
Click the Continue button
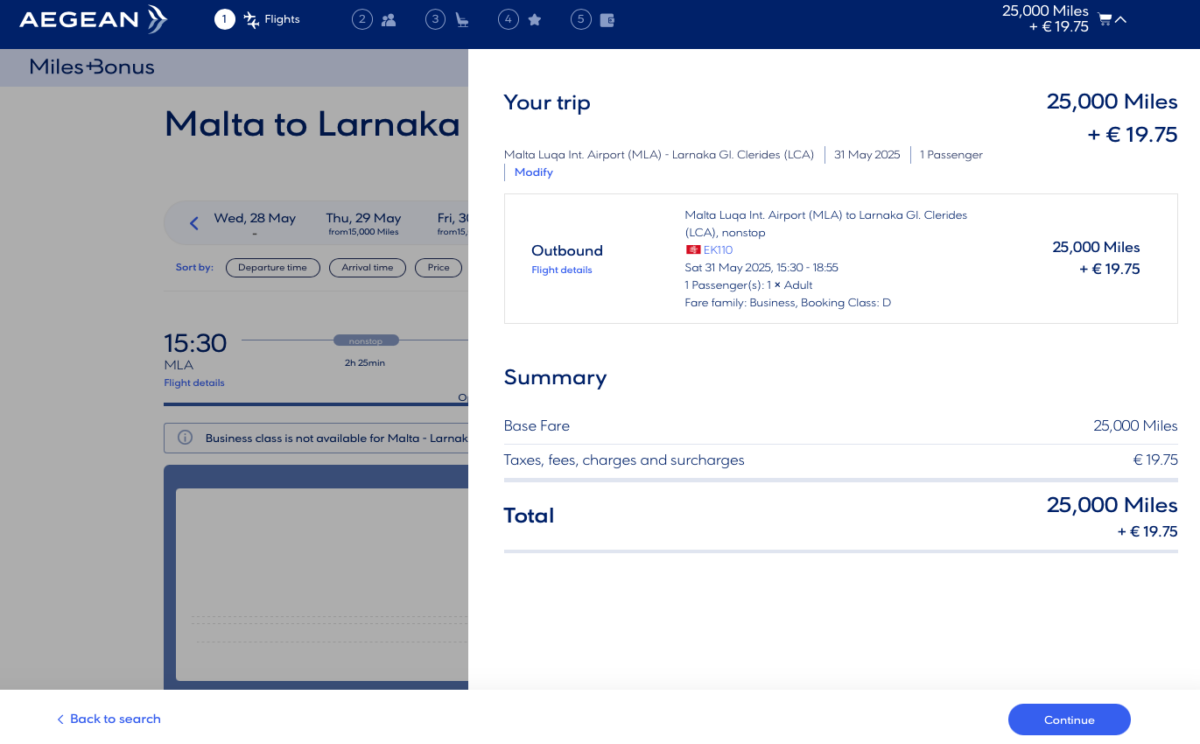1069,720
